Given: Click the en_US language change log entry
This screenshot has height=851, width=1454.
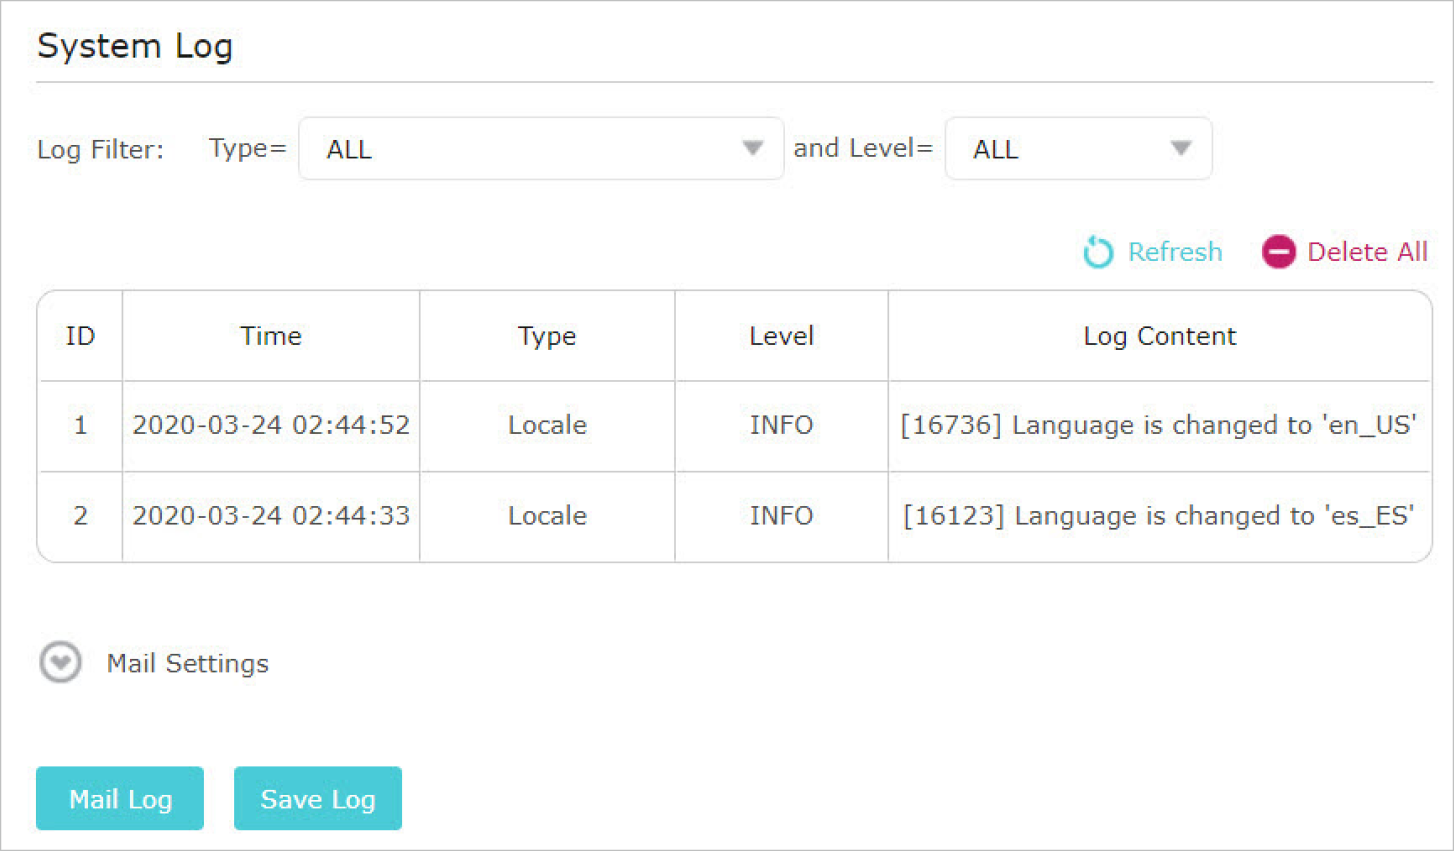Looking at the screenshot, I should 1159,426.
